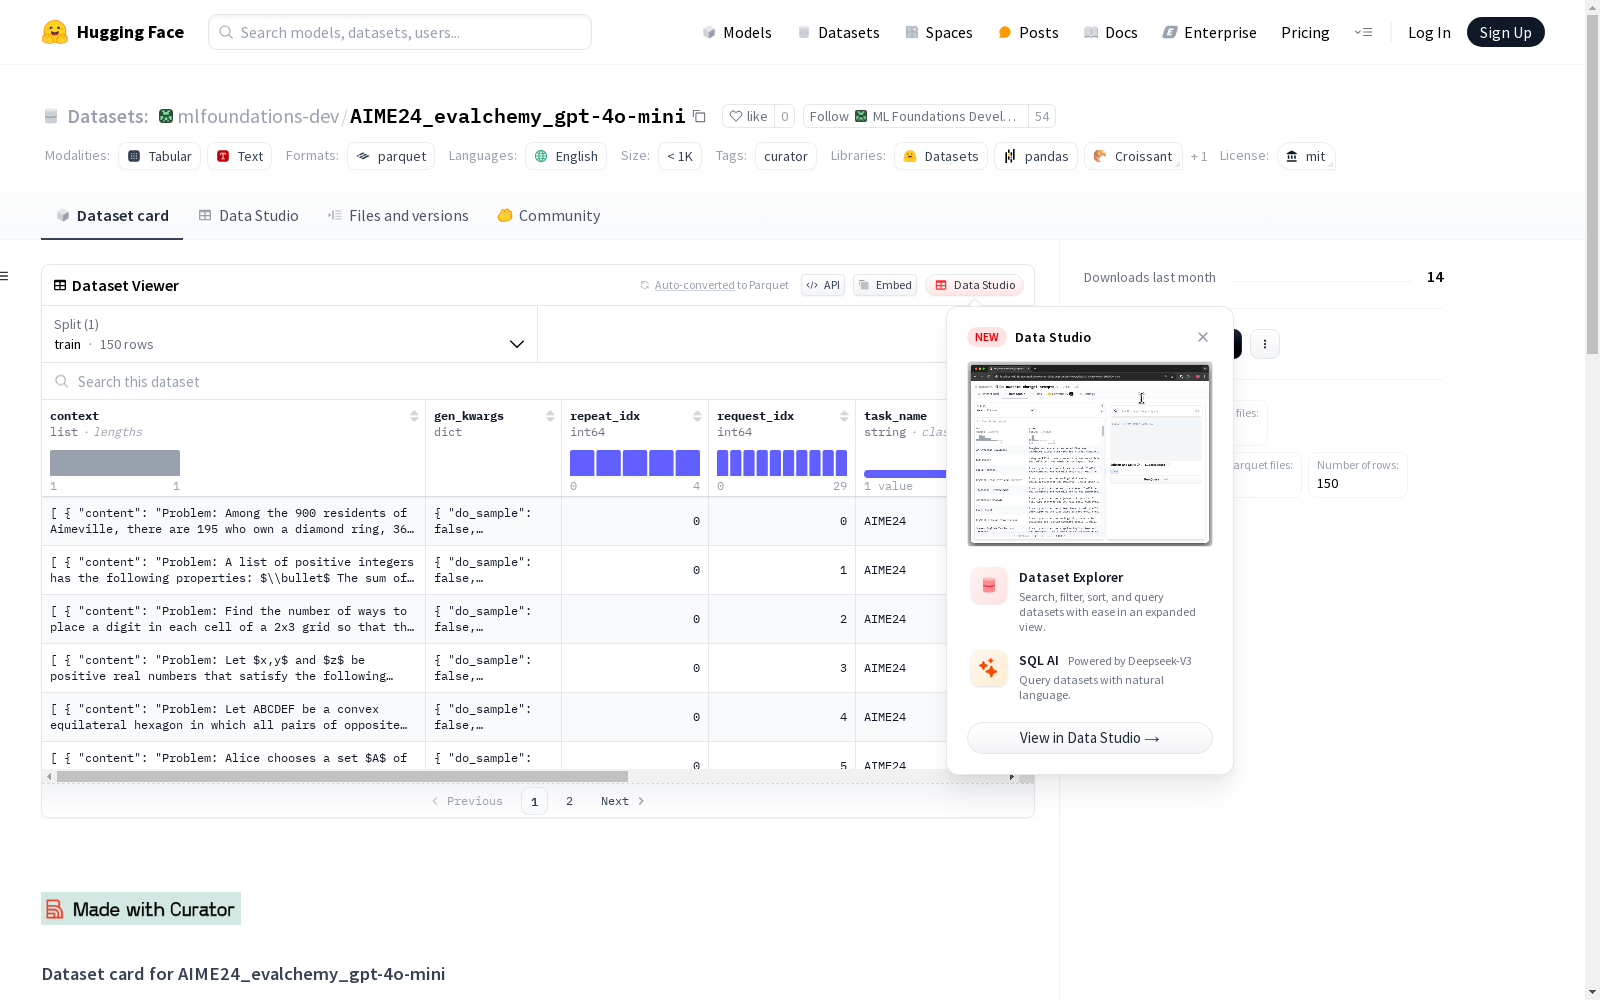Screen dimensions: 1600x1000
Task: Open the SQL AI feature
Action: tap(1090, 677)
